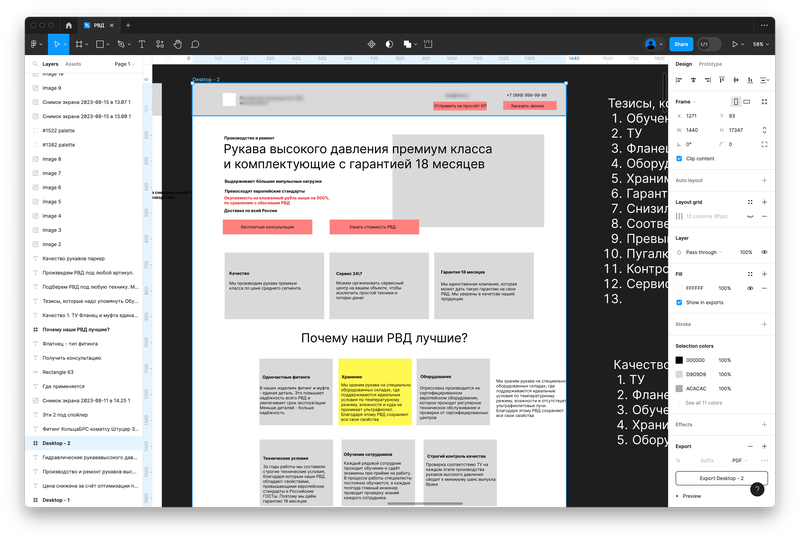Image resolution: width=800 pixels, height=540 pixels.
Task: Click Align vertical centers icon
Action: click(x=736, y=80)
